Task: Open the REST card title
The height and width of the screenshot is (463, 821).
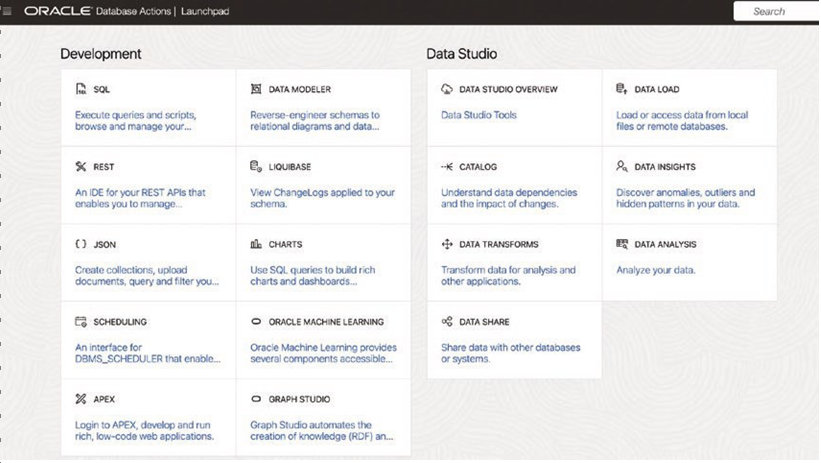Action: (x=104, y=167)
